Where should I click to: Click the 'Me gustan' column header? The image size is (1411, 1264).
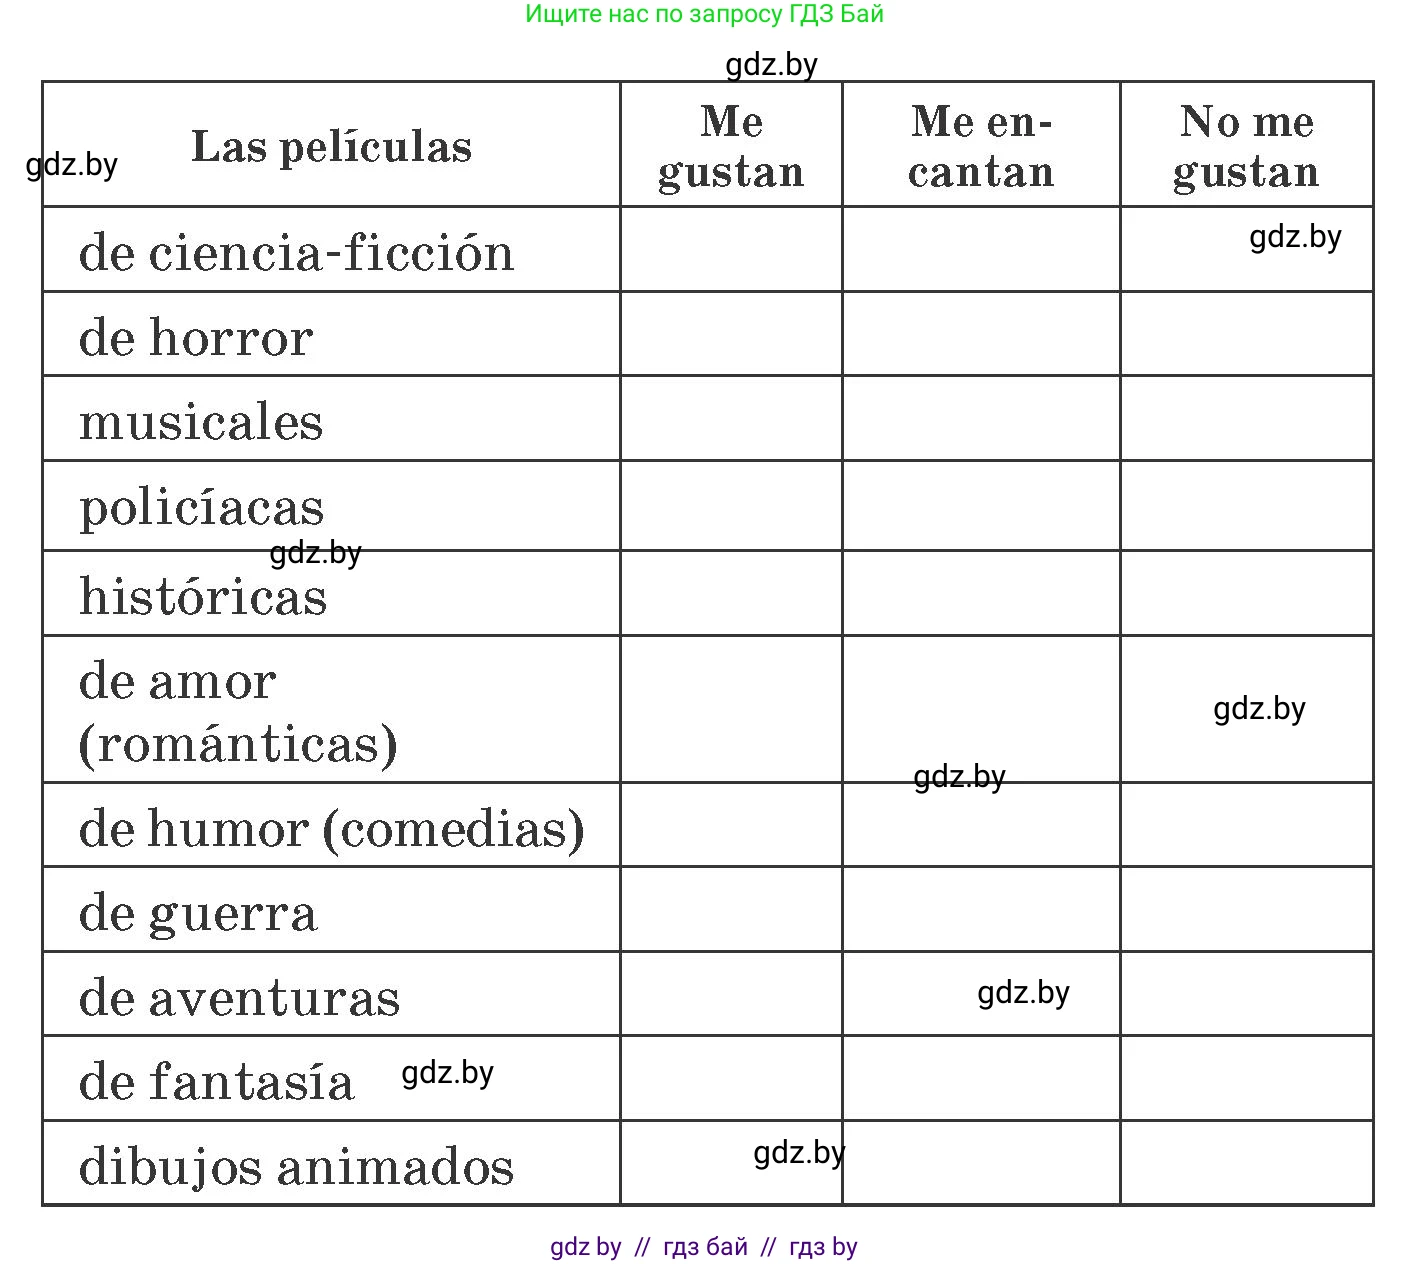pyautogui.click(x=731, y=146)
